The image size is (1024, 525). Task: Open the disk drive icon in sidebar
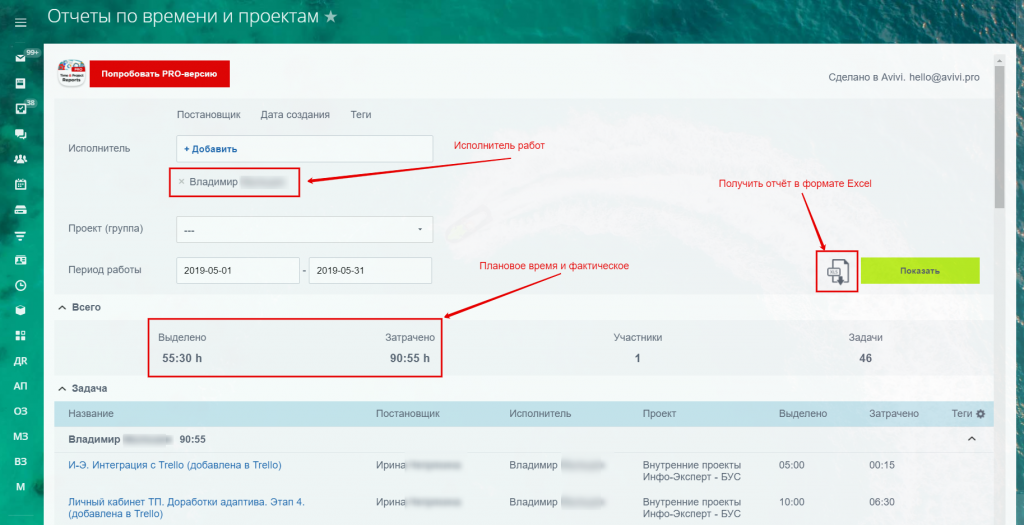pos(20,210)
